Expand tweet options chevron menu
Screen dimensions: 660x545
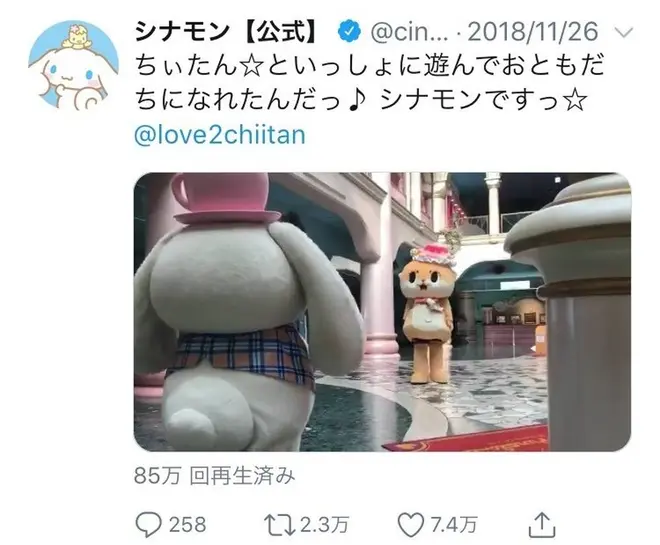pos(623,32)
